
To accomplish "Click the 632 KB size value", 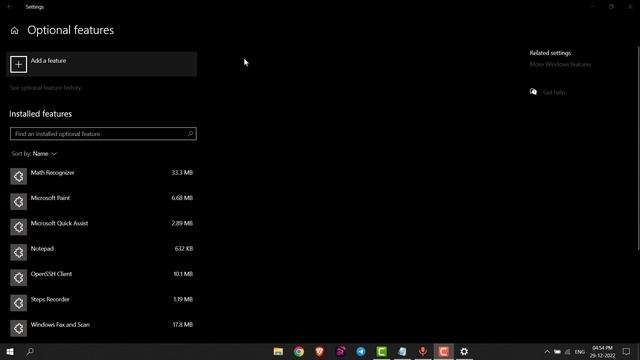I will (184, 249).
